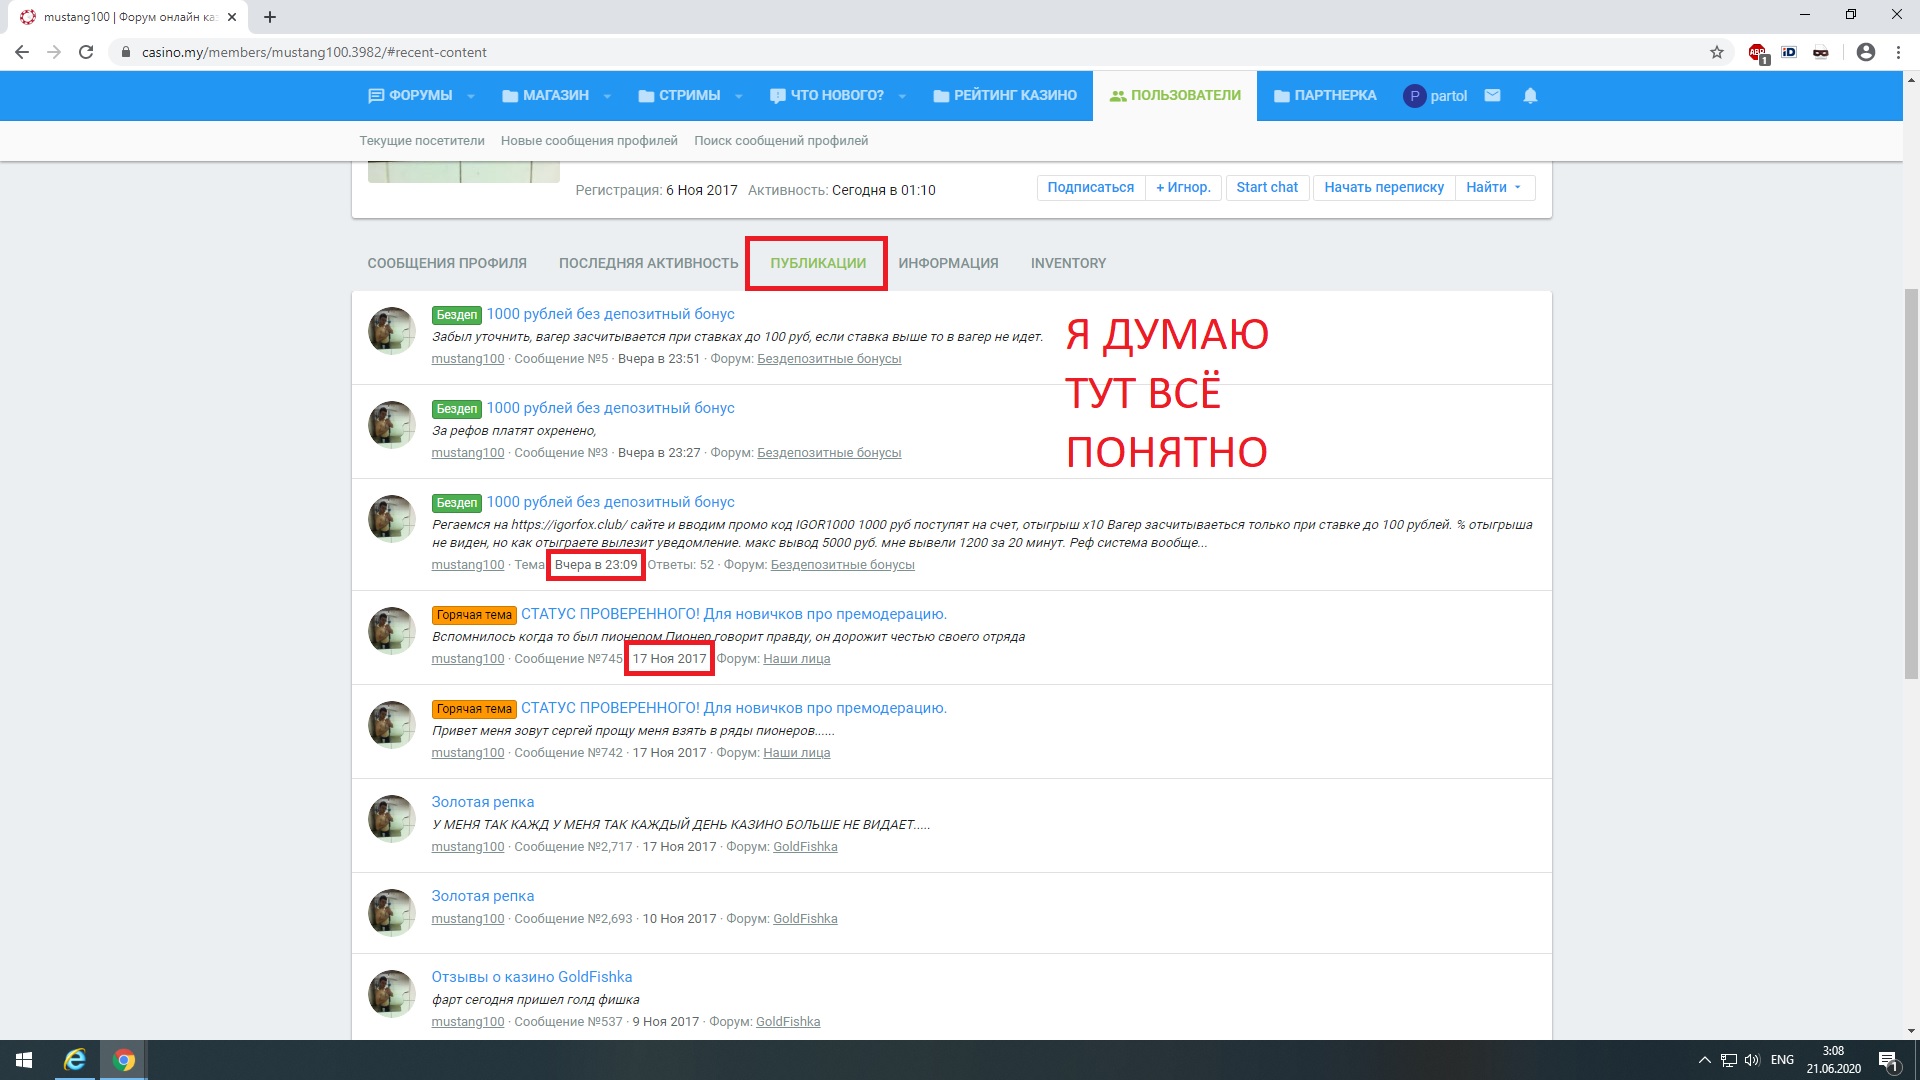Open the Windows Start menu

tap(24, 1060)
